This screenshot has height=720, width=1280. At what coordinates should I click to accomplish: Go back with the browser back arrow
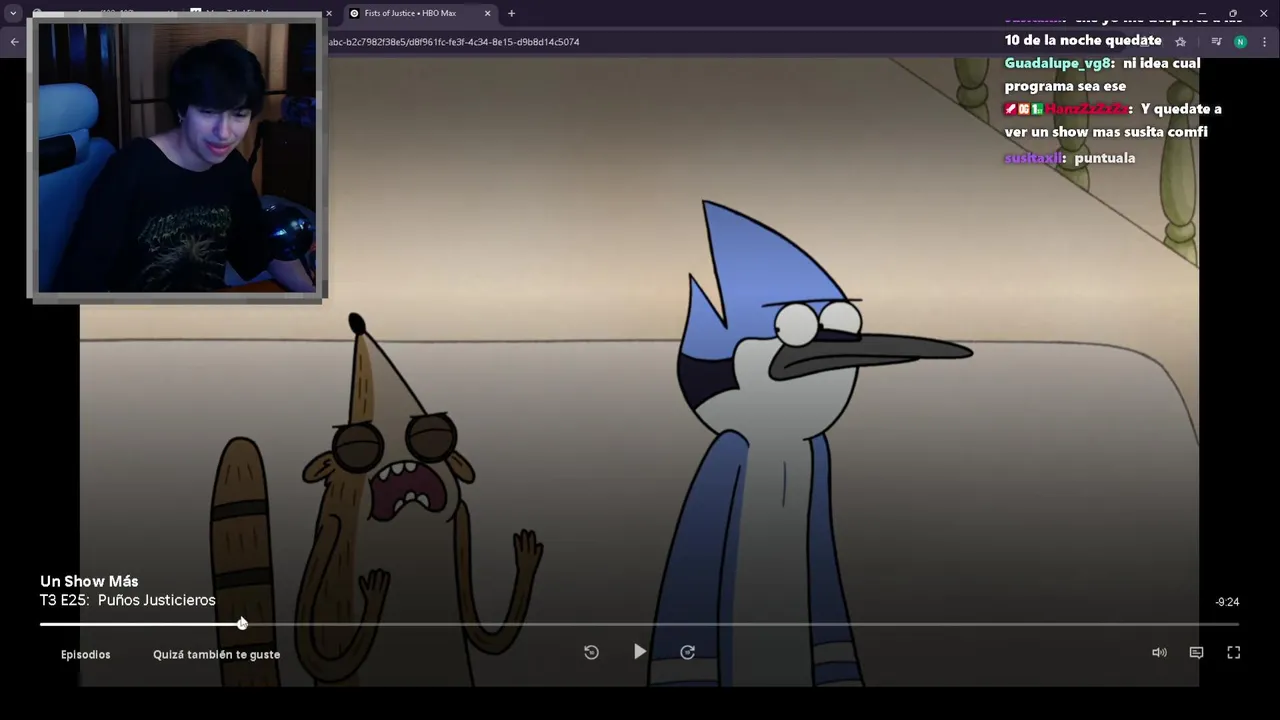[x=14, y=42]
